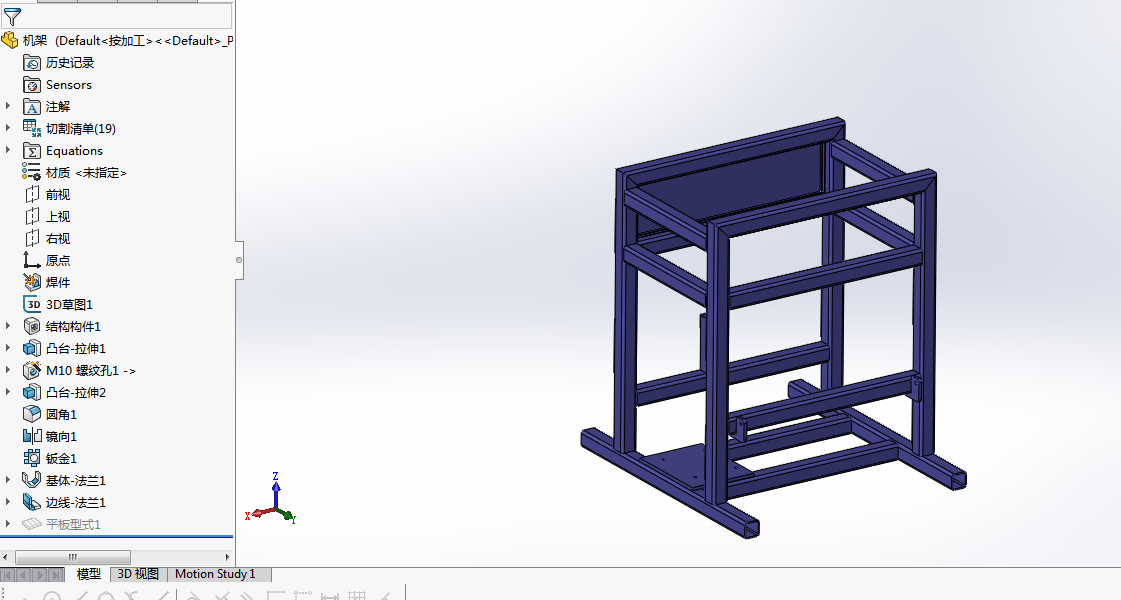Screen dimensions: 1121x600
Task: Click the 镜向1 mirror feature icon
Action: [x=31, y=436]
